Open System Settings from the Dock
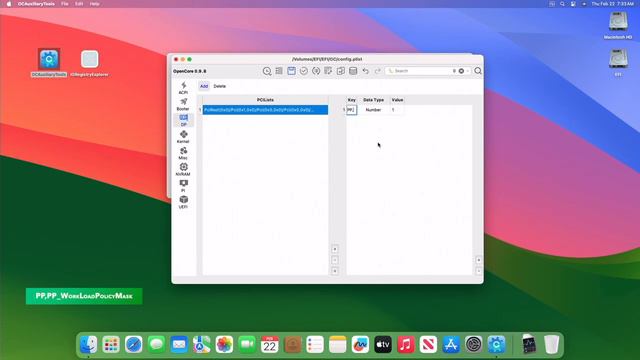Screen dimensions: 640x360 [x=473, y=345]
